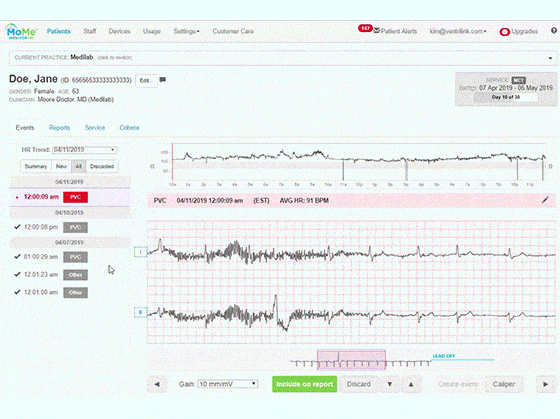Click the 04/07/2019 date header
Screen dimensions: 560x419
pyautogui.click(x=69, y=243)
